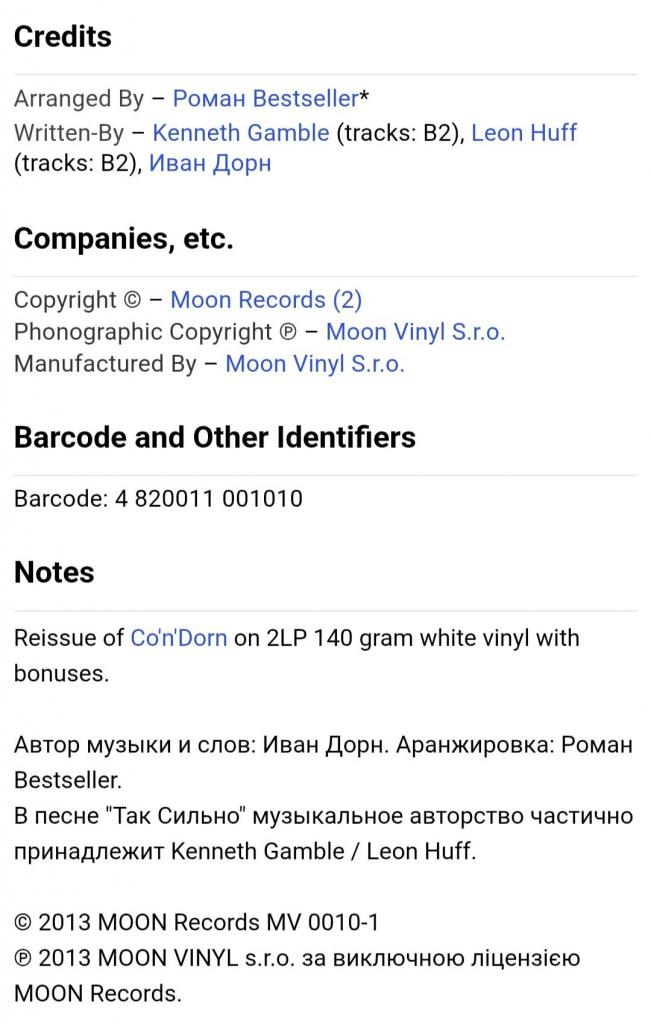This screenshot has width=651, height=1024.
Task: Click the barcode number 4 820011 001010
Action: pyautogui.click(x=203, y=498)
